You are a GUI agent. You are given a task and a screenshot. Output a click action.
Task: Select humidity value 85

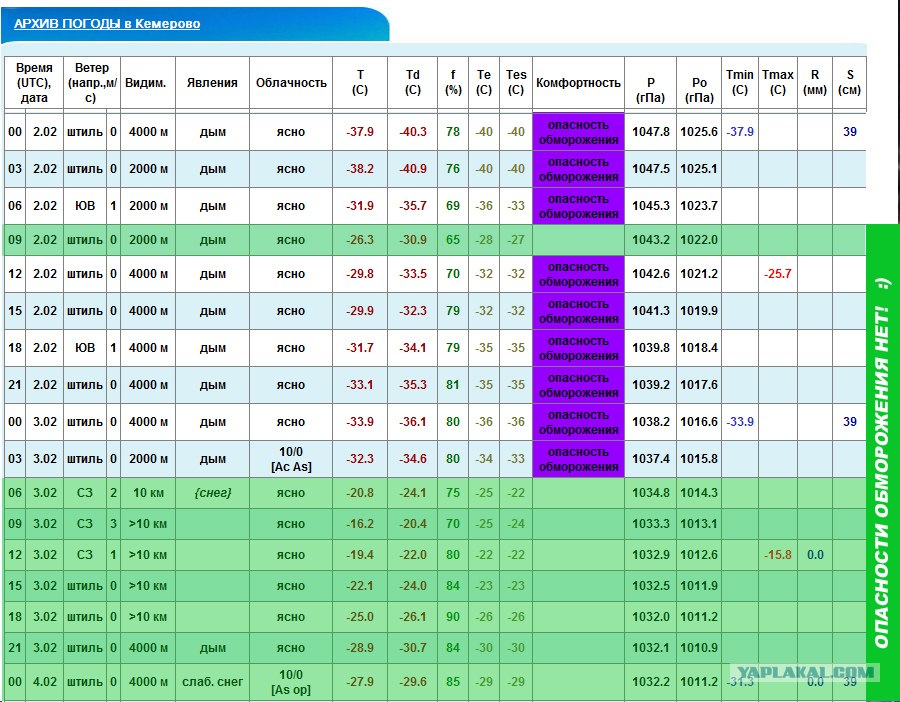click(x=453, y=681)
